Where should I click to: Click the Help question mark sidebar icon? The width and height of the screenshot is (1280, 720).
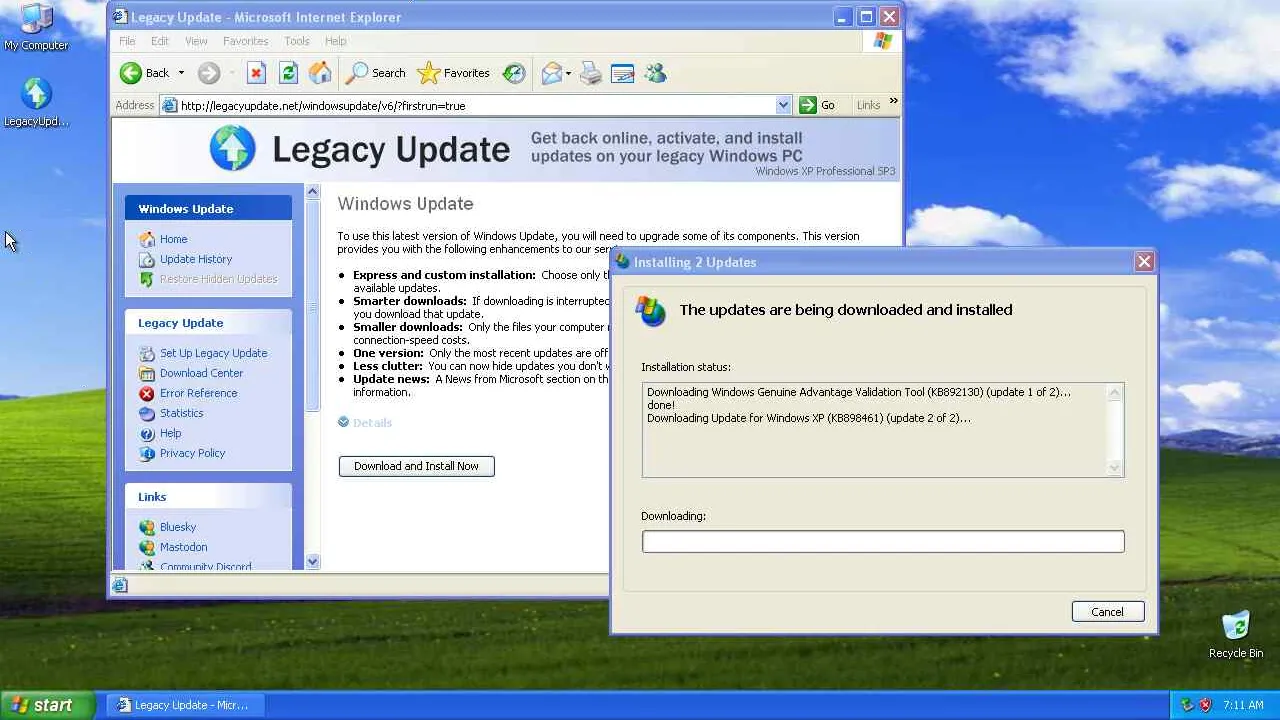147,433
